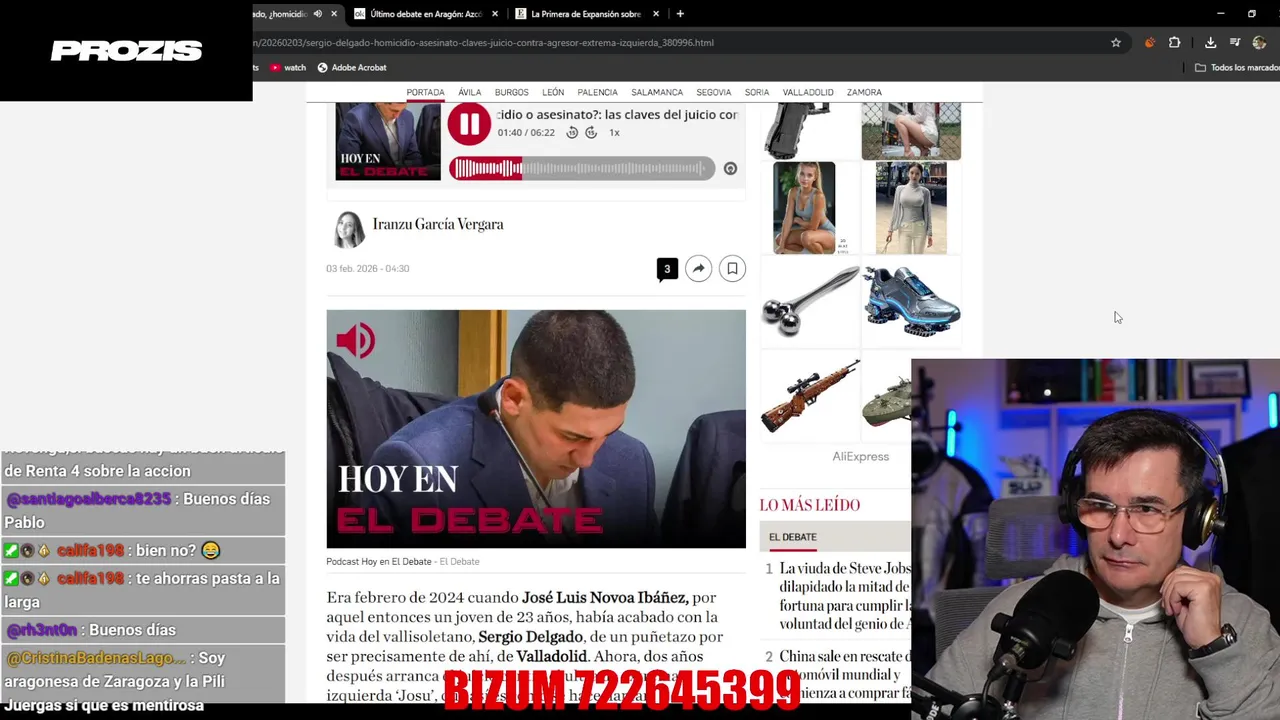The width and height of the screenshot is (1280, 720).
Task: Open the Adobe Acrobat bookmark
Action: pyautogui.click(x=352, y=68)
